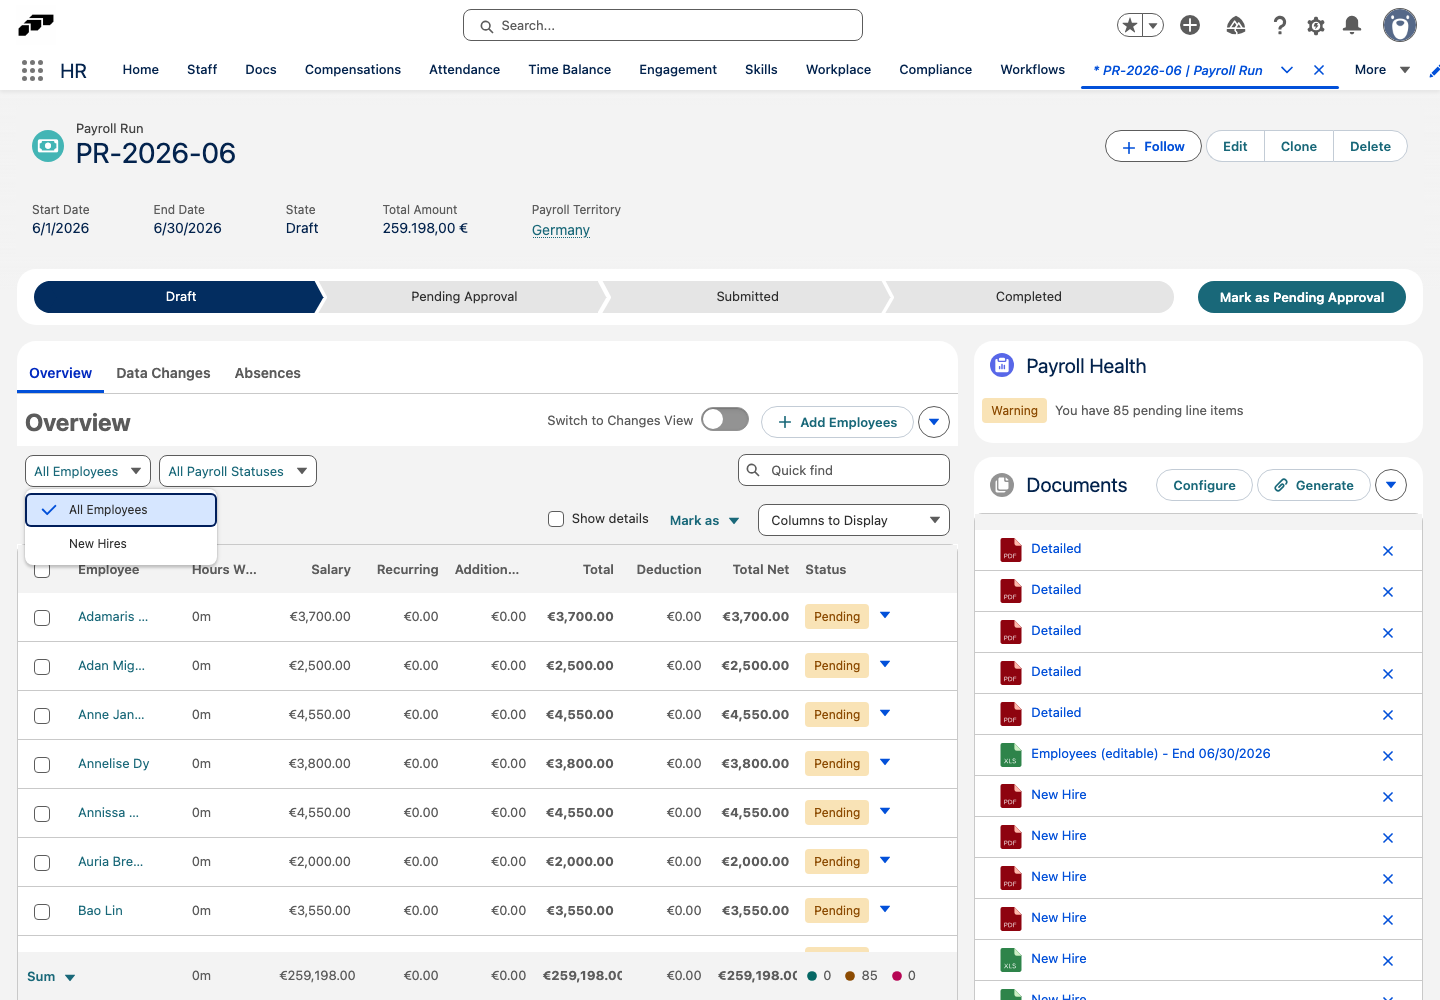
Task: Select the Pending Approval path stage
Action: point(464,297)
